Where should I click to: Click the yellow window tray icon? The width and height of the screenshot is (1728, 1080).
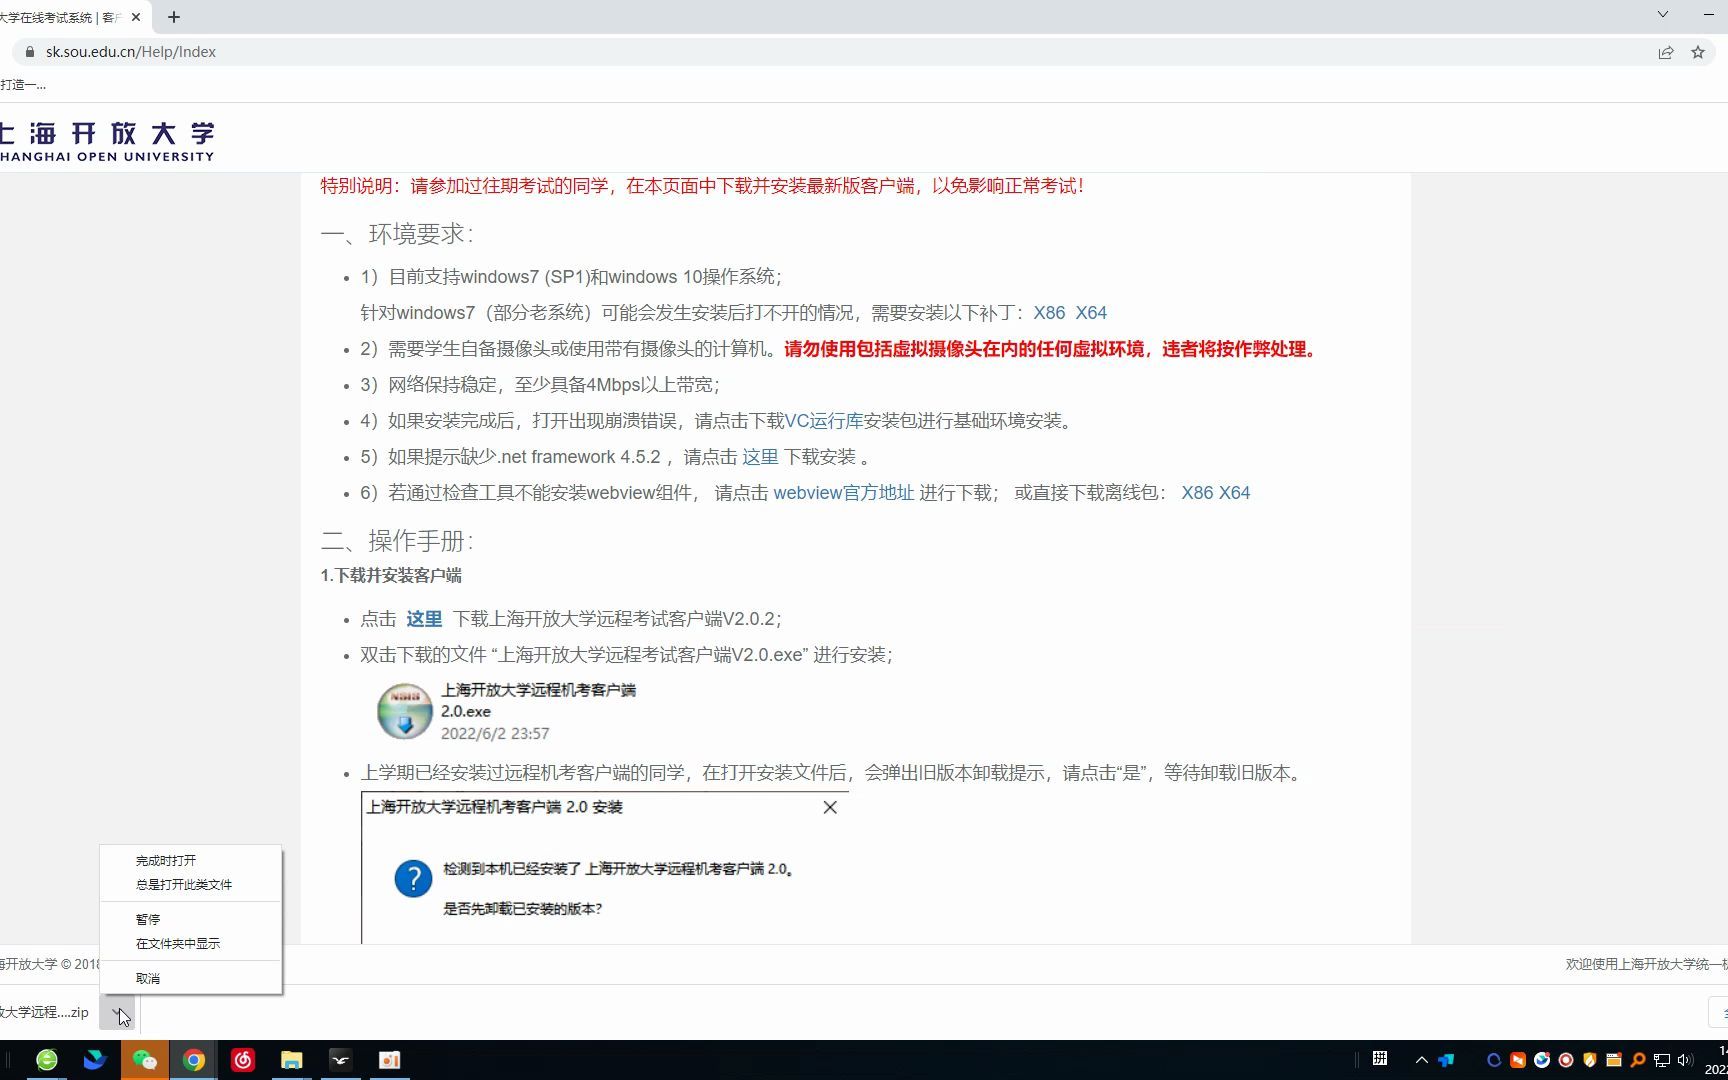click(1614, 1060)
